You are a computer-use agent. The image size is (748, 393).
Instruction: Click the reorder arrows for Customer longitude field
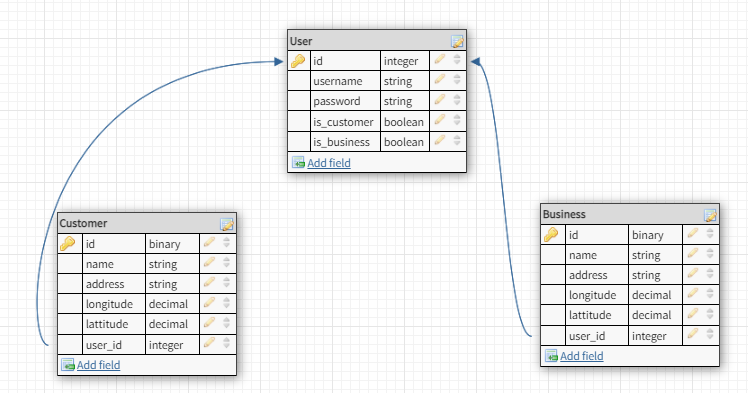(227, 302)
